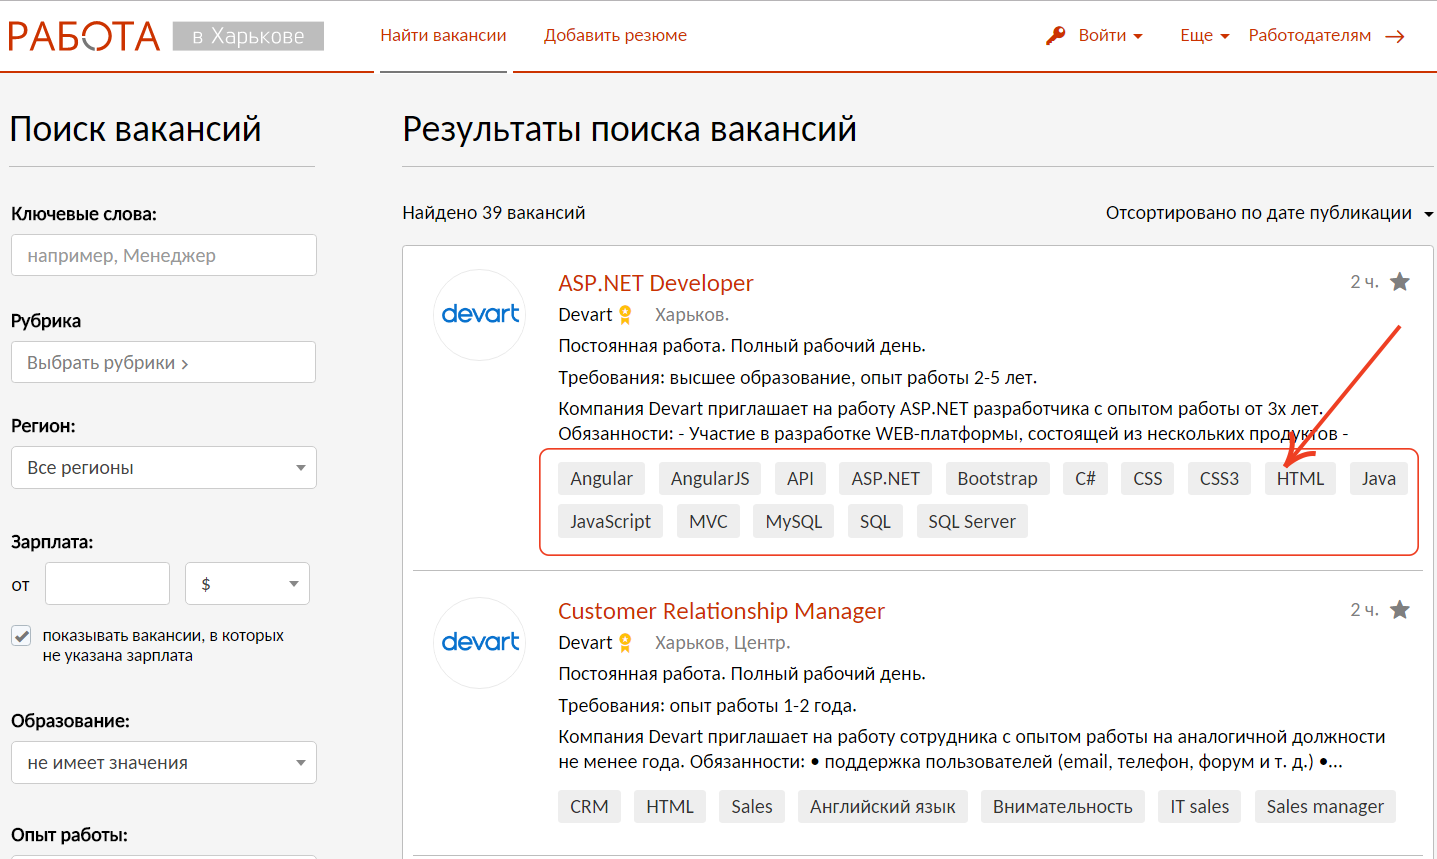This screenshot has height=859, width=1437.
Task: Click the HTML tag in the Customer Relationship Manager listing
Action: pyautogui.click(x=670, y=807)
